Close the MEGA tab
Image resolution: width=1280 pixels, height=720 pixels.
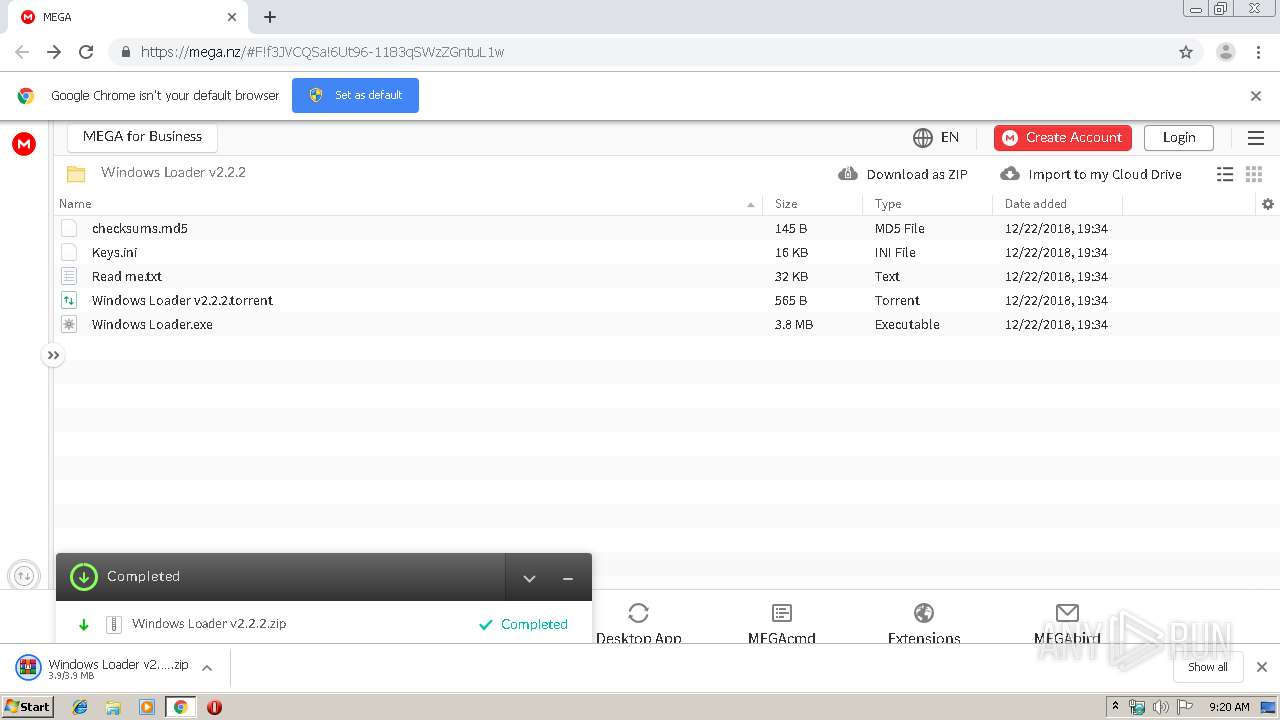(x=232, y=17)
